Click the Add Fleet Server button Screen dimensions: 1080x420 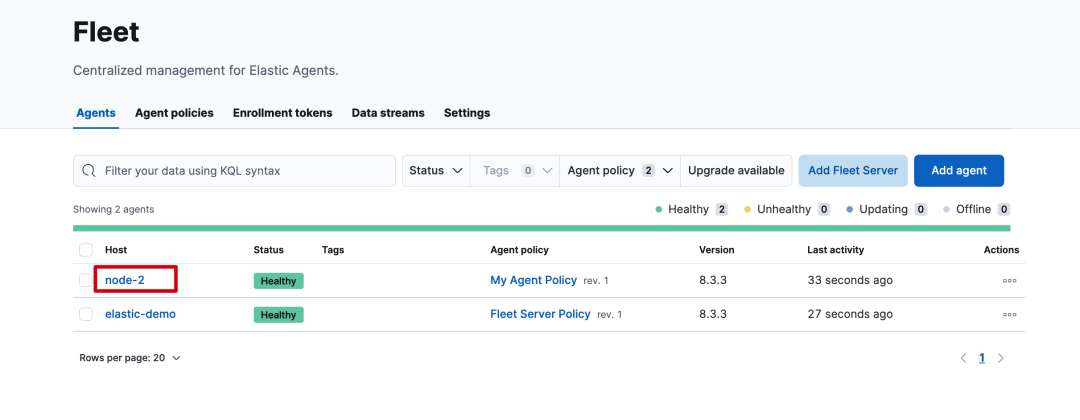852,171
